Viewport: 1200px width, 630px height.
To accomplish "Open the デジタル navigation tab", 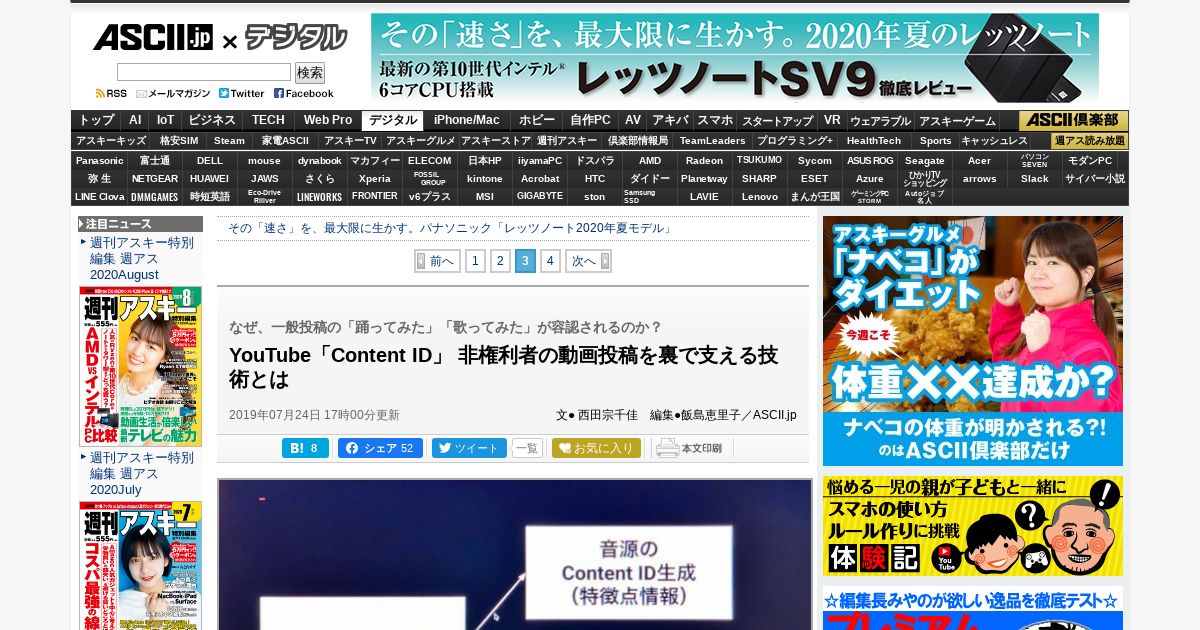I will click(393, 120).
